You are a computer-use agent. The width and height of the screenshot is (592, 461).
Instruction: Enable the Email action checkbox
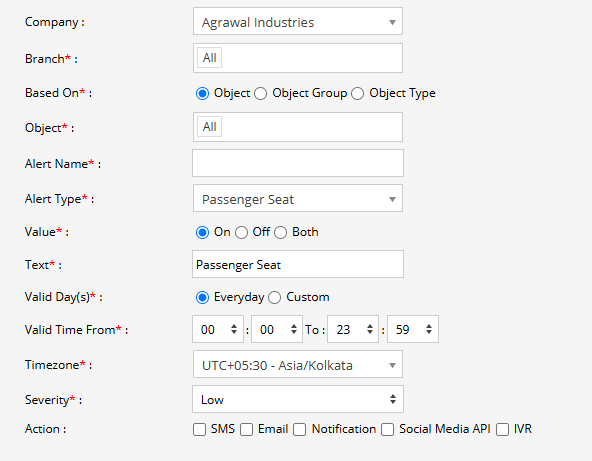247,429
